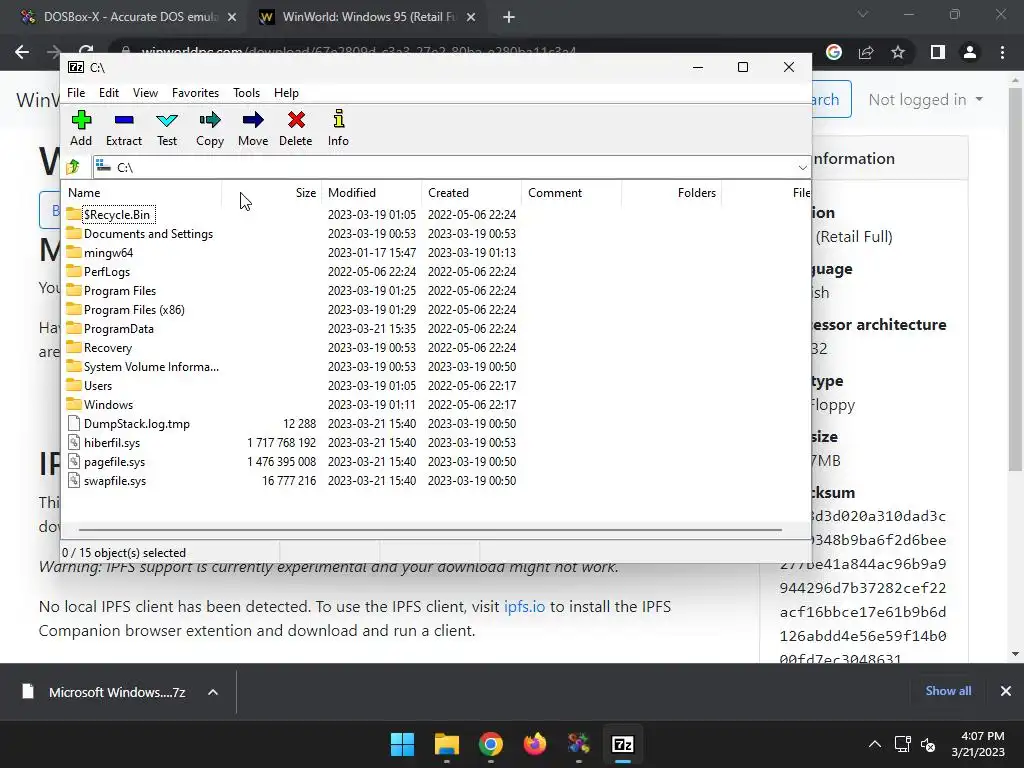Close the DOSBox-X browser tab

[232, 17]
